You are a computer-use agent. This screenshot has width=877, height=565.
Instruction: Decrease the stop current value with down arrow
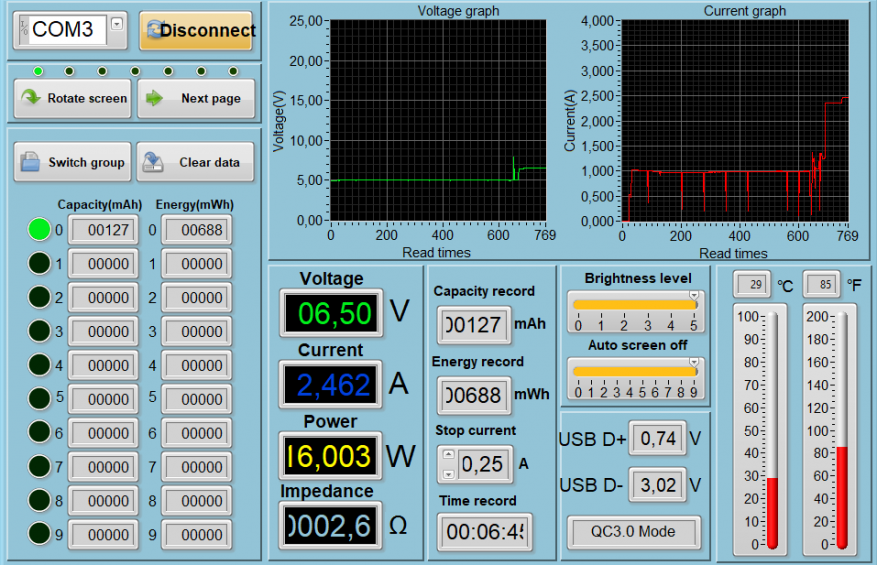pos(448,472)
